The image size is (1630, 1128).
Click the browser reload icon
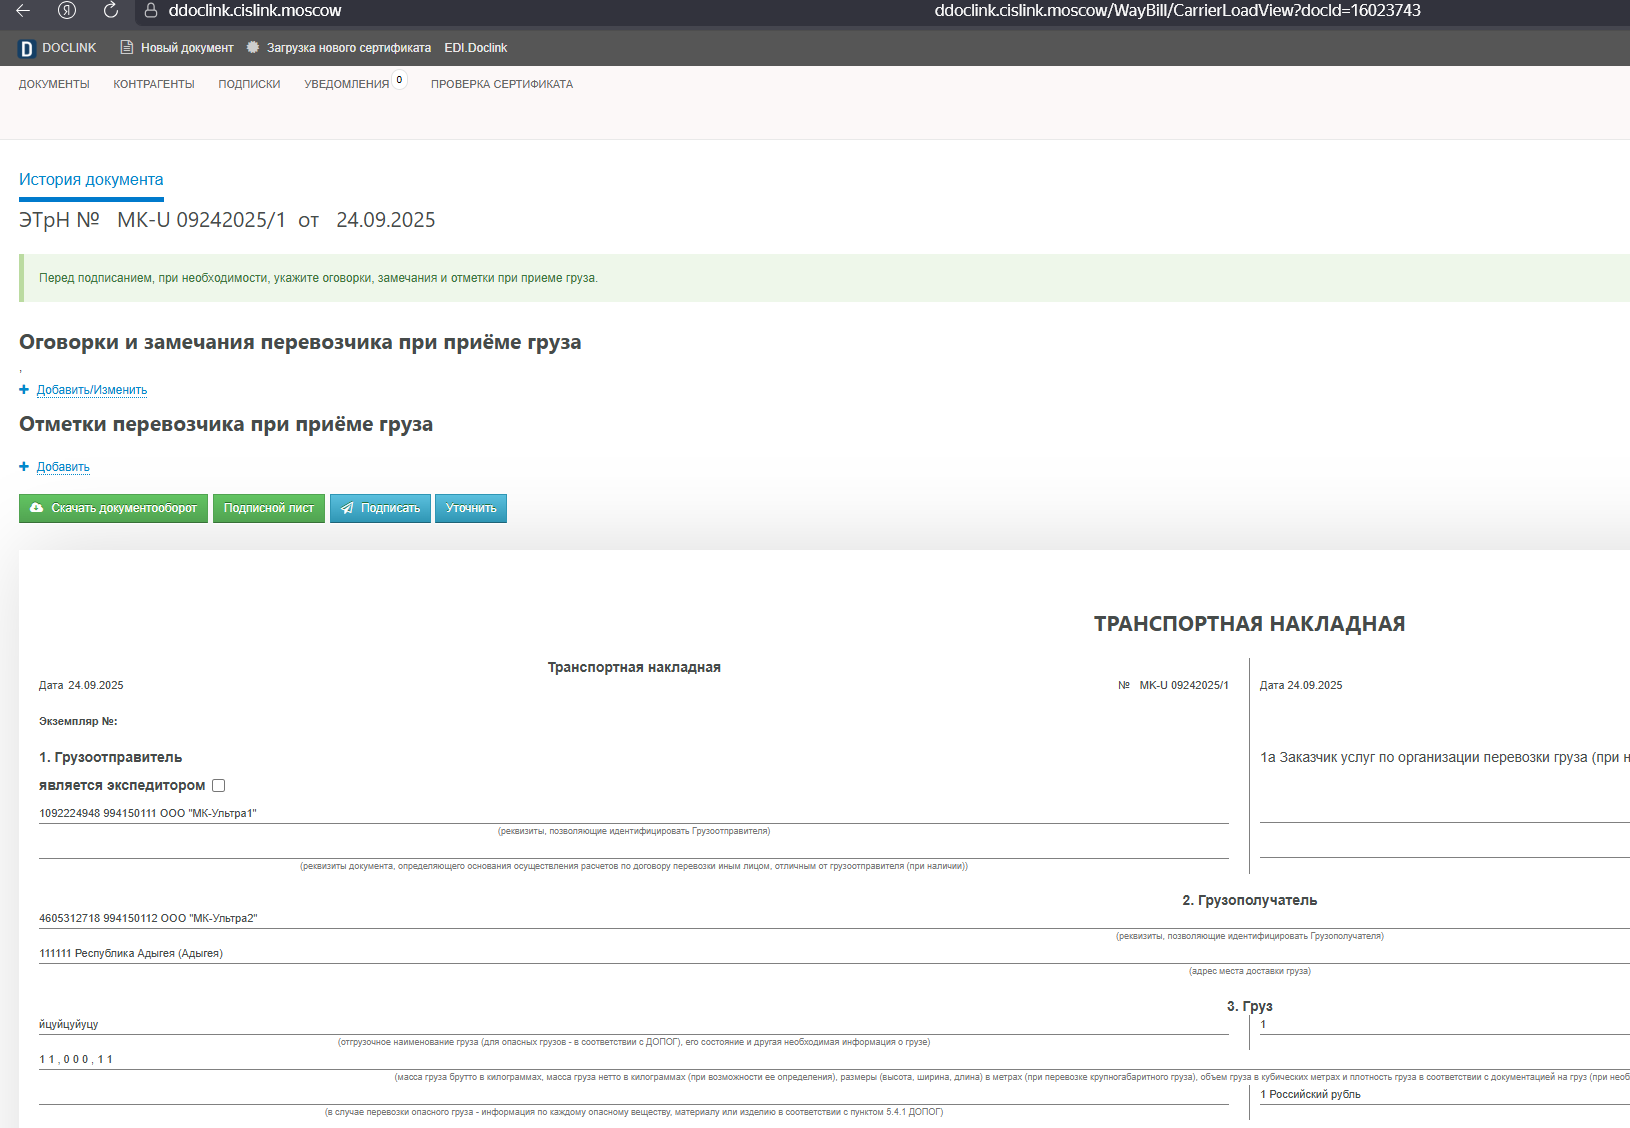point(111,11)
